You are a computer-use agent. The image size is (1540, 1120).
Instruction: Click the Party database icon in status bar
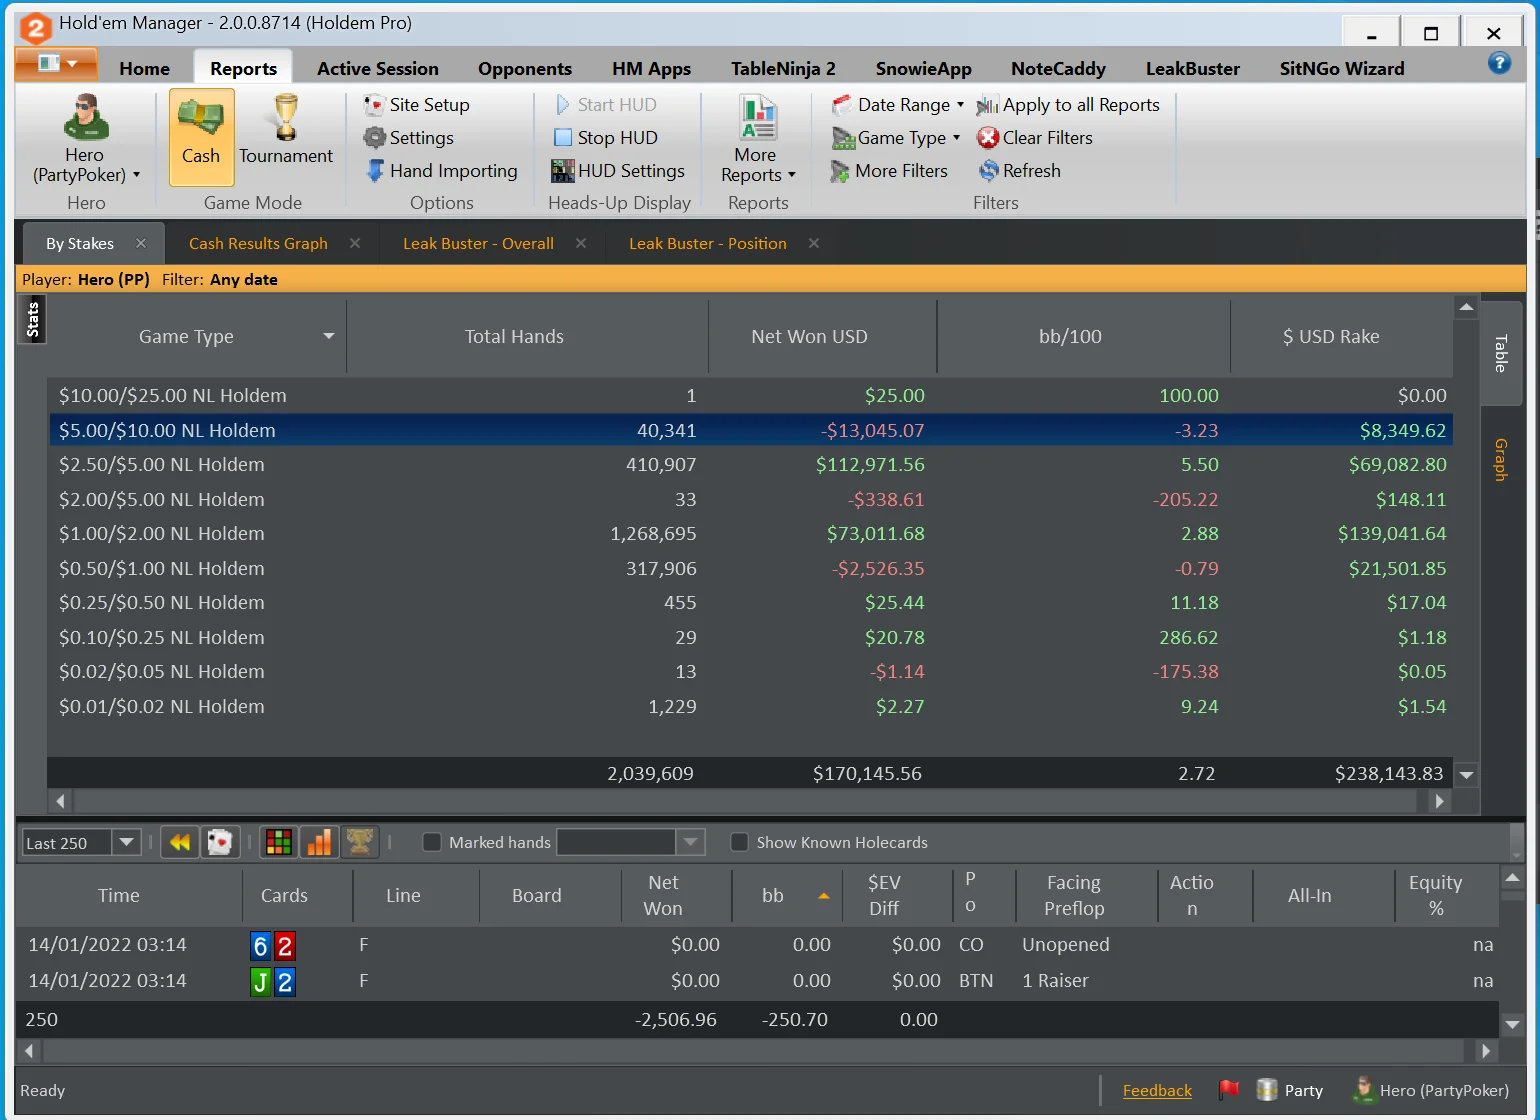click(x=1267, y=1090)
